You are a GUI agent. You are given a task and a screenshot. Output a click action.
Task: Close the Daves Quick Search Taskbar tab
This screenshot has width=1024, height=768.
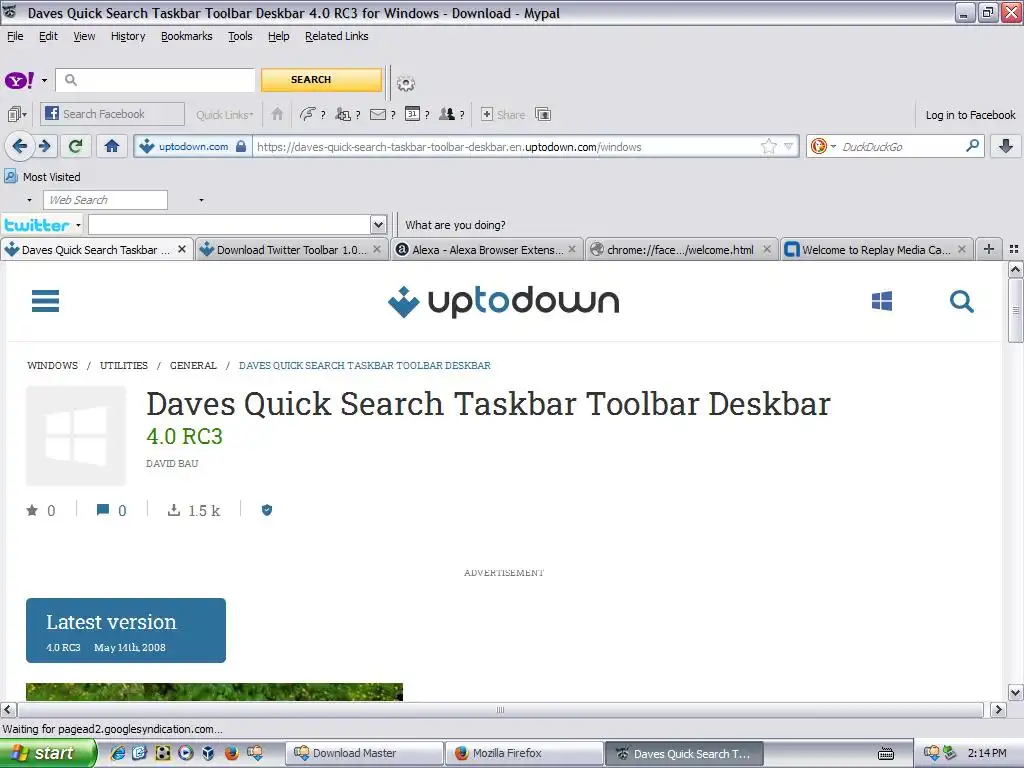pos(182,249)
